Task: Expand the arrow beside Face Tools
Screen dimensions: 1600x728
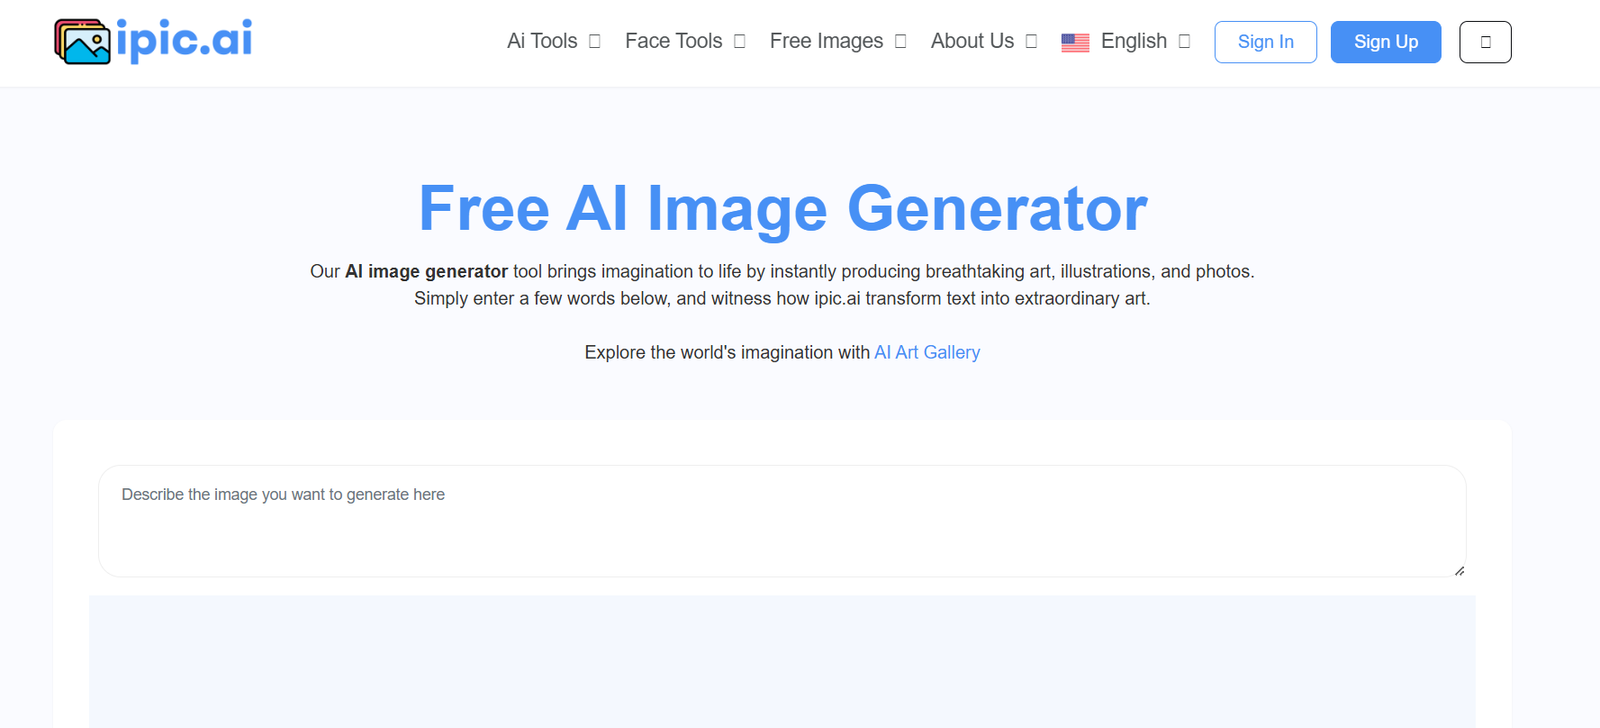Action: 740,41
